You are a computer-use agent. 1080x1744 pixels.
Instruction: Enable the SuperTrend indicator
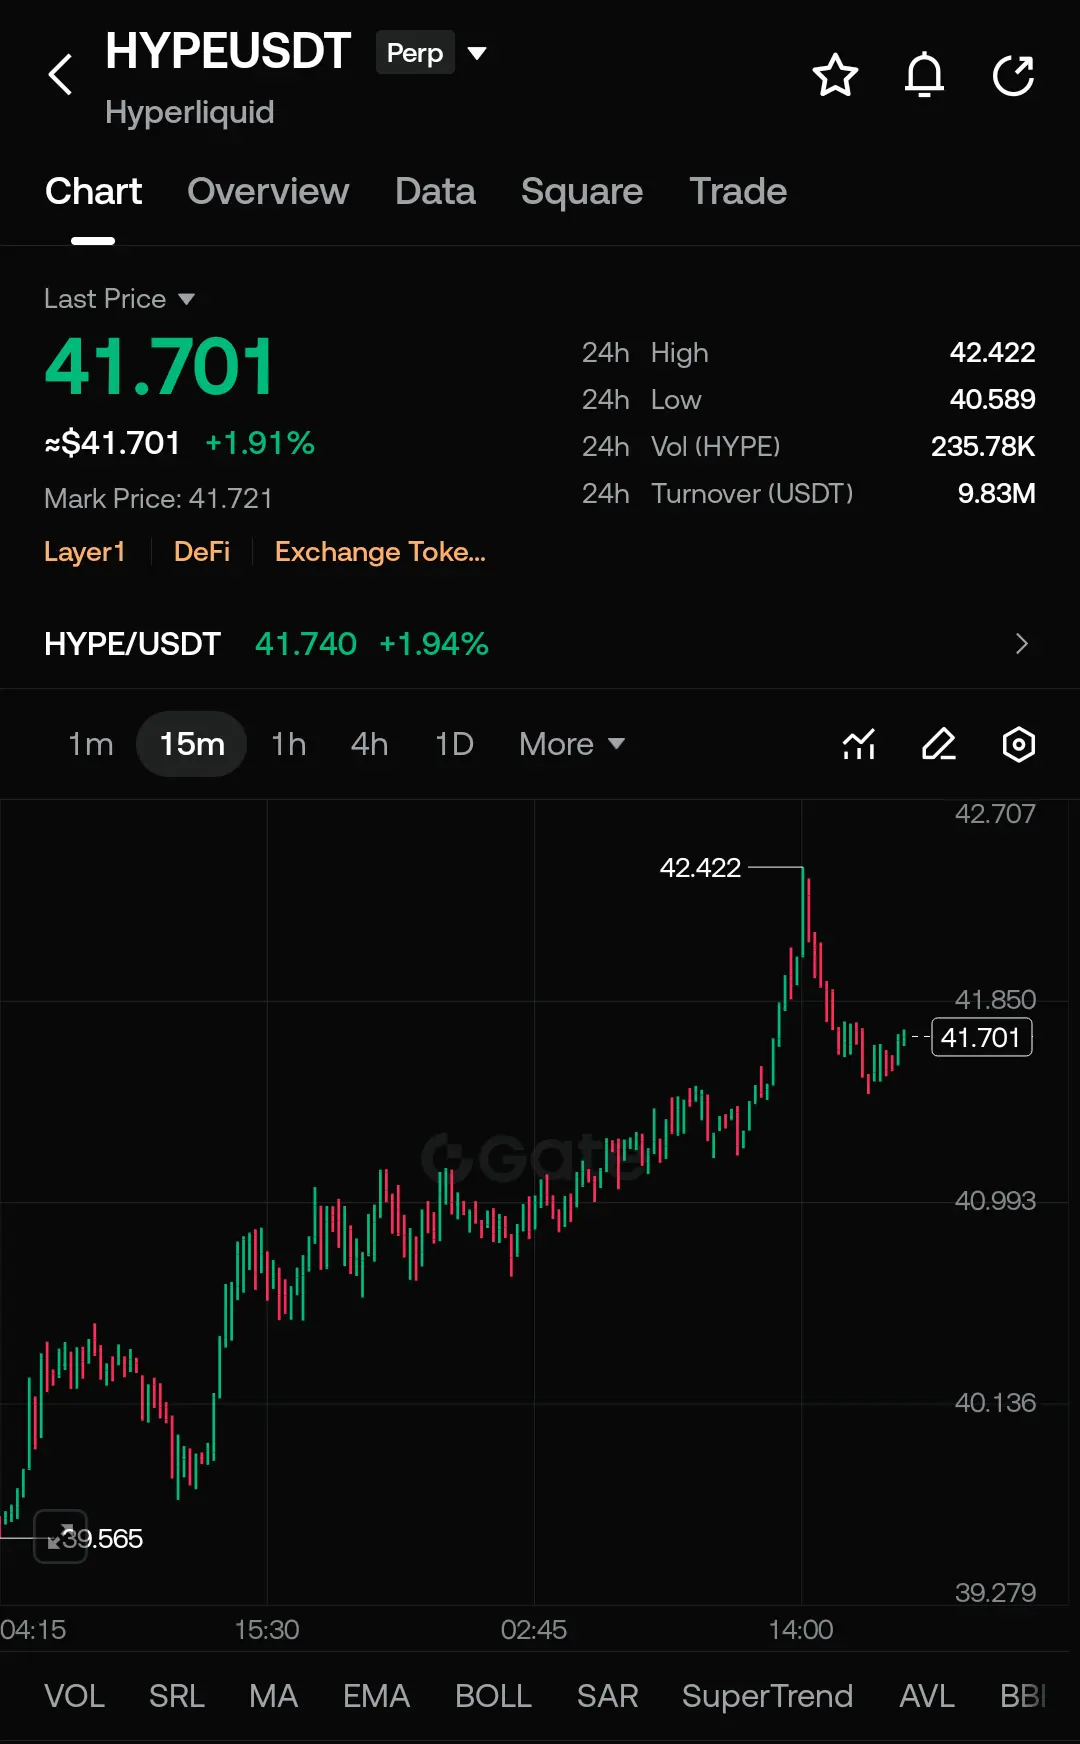pos(767,1696)
